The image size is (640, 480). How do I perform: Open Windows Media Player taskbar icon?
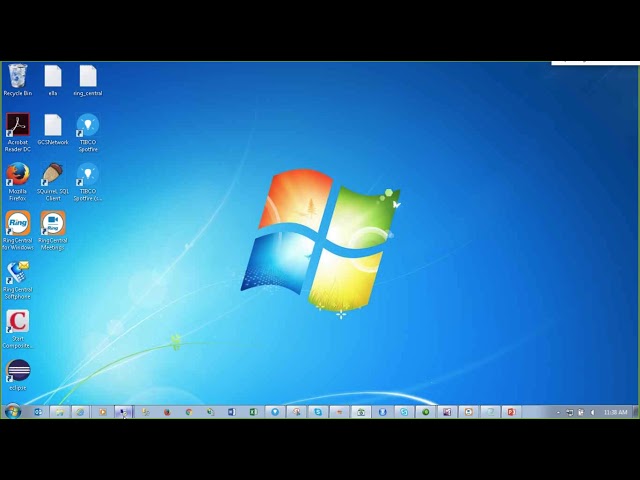point(102,412)
